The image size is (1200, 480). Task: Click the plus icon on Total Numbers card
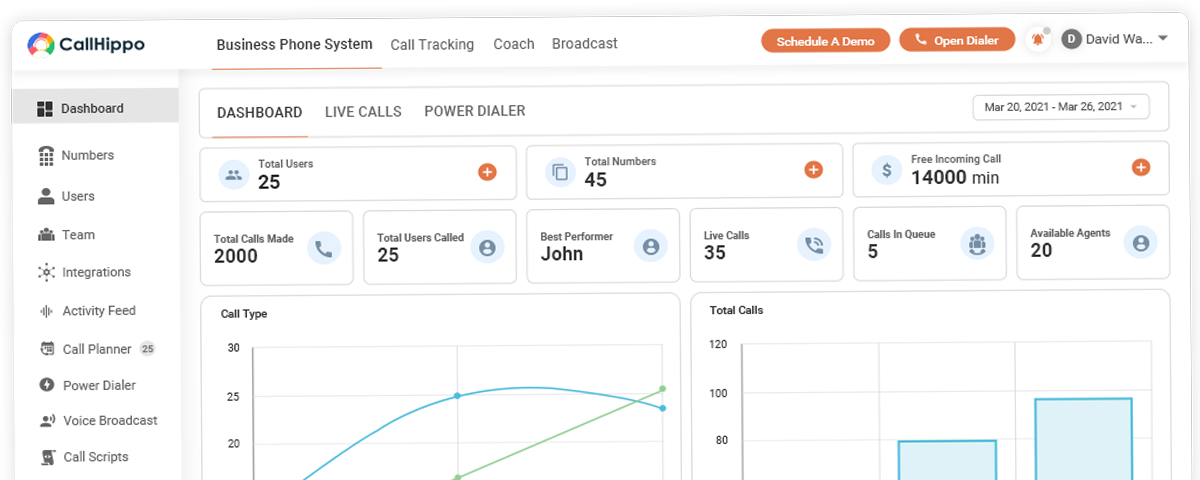(x=814, y=170)
